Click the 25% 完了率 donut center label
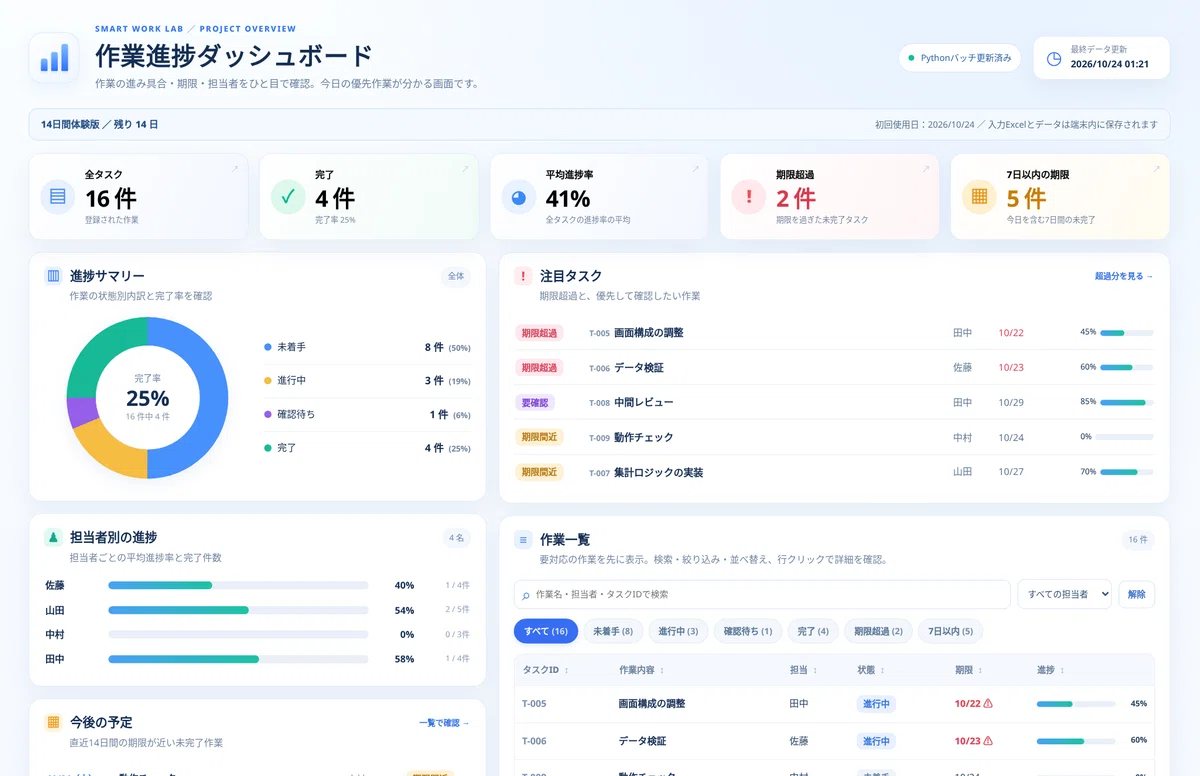 pos(147,398)
